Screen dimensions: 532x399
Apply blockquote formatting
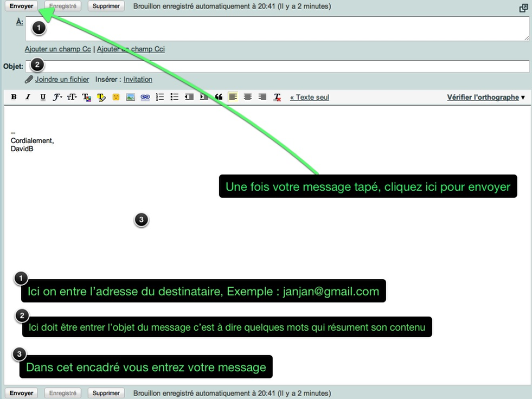click(x=218, y=97)
